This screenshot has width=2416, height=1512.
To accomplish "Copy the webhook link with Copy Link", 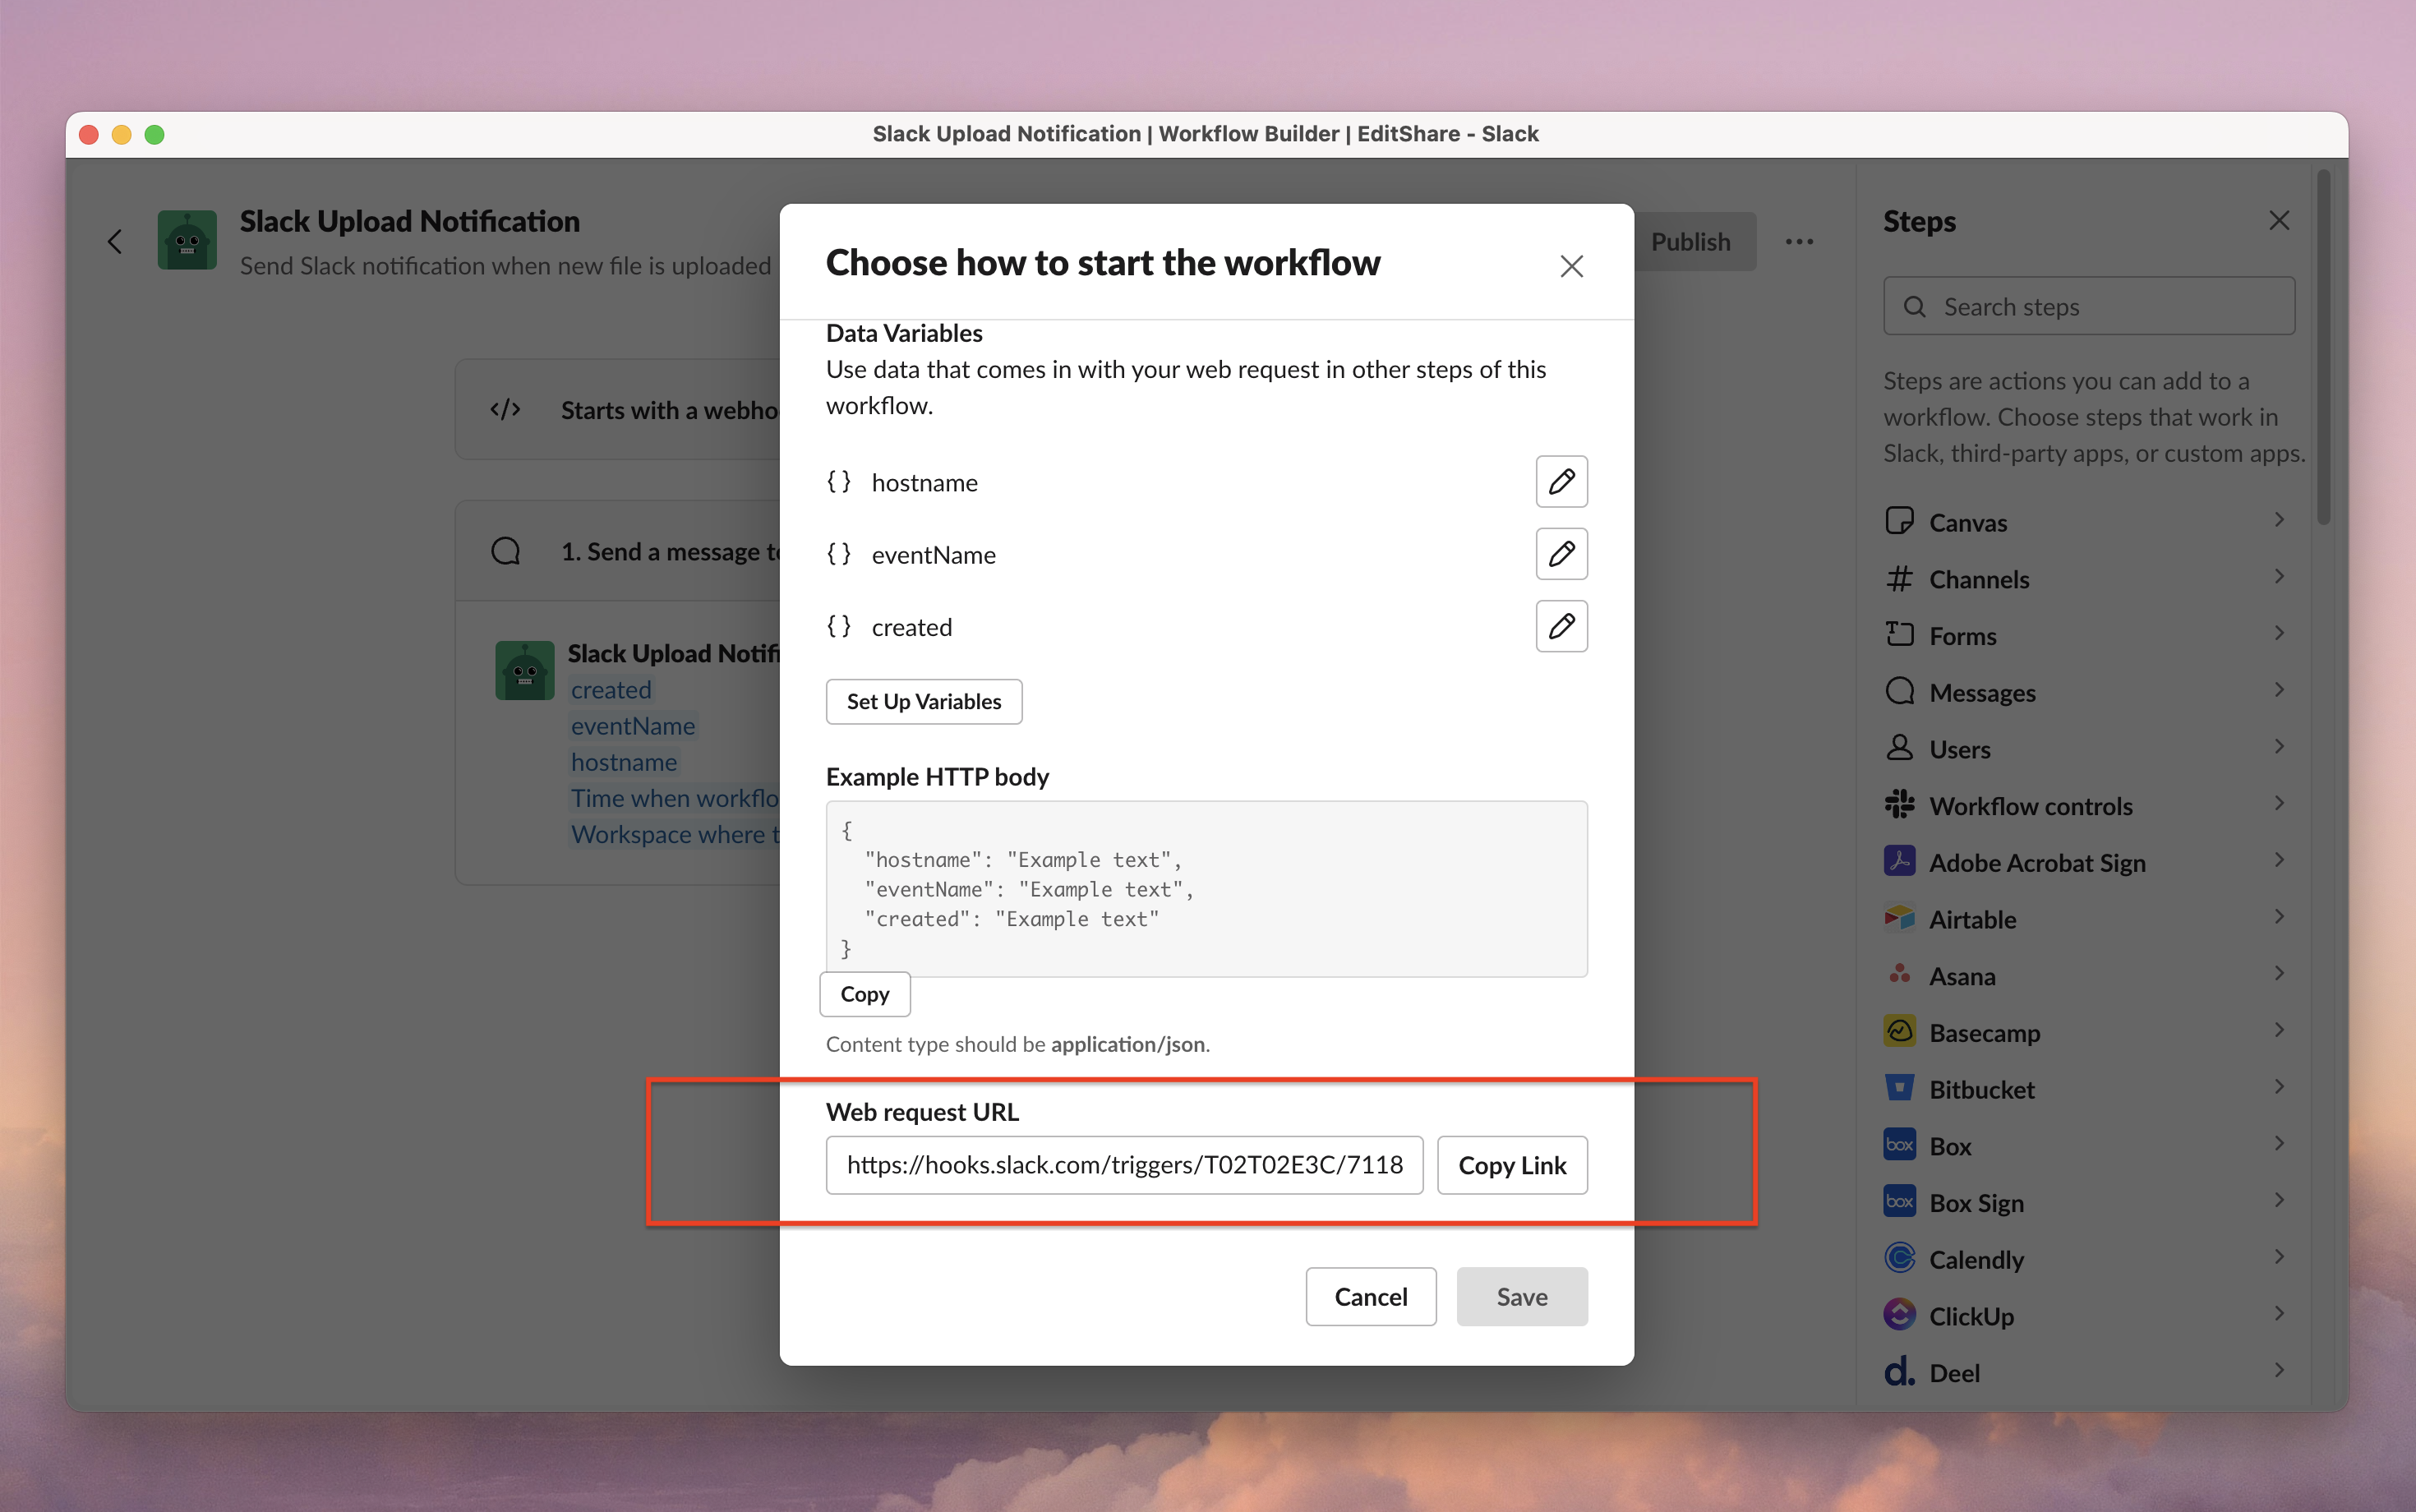I will tap(1511, 1164).
